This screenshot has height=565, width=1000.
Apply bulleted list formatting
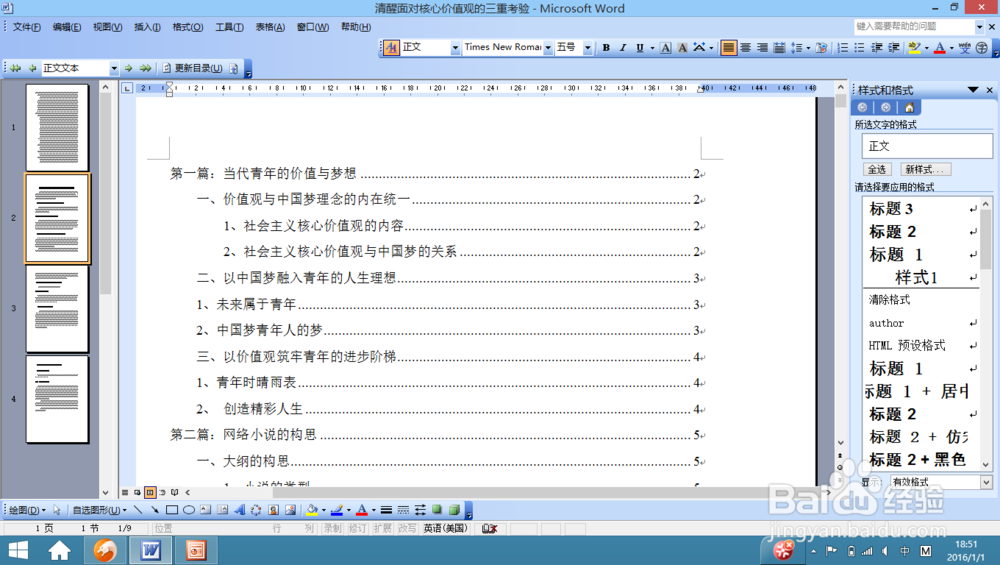pos(860,48)
